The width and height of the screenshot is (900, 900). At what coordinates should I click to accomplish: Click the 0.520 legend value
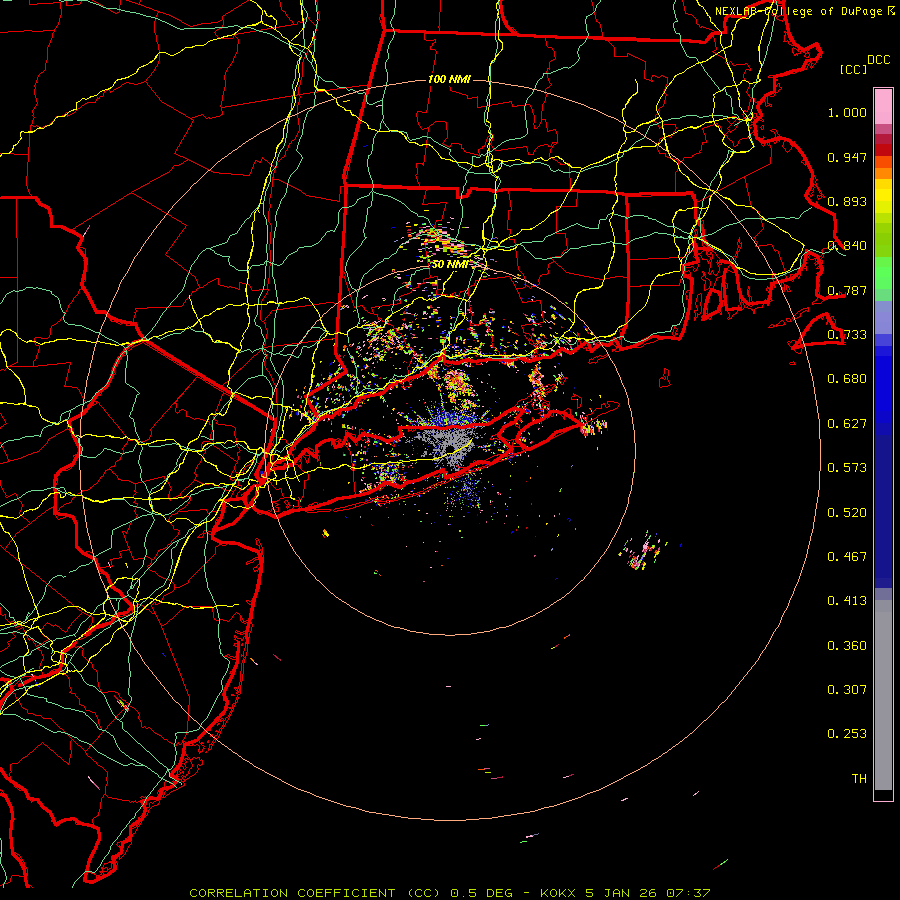pos(847,513)
